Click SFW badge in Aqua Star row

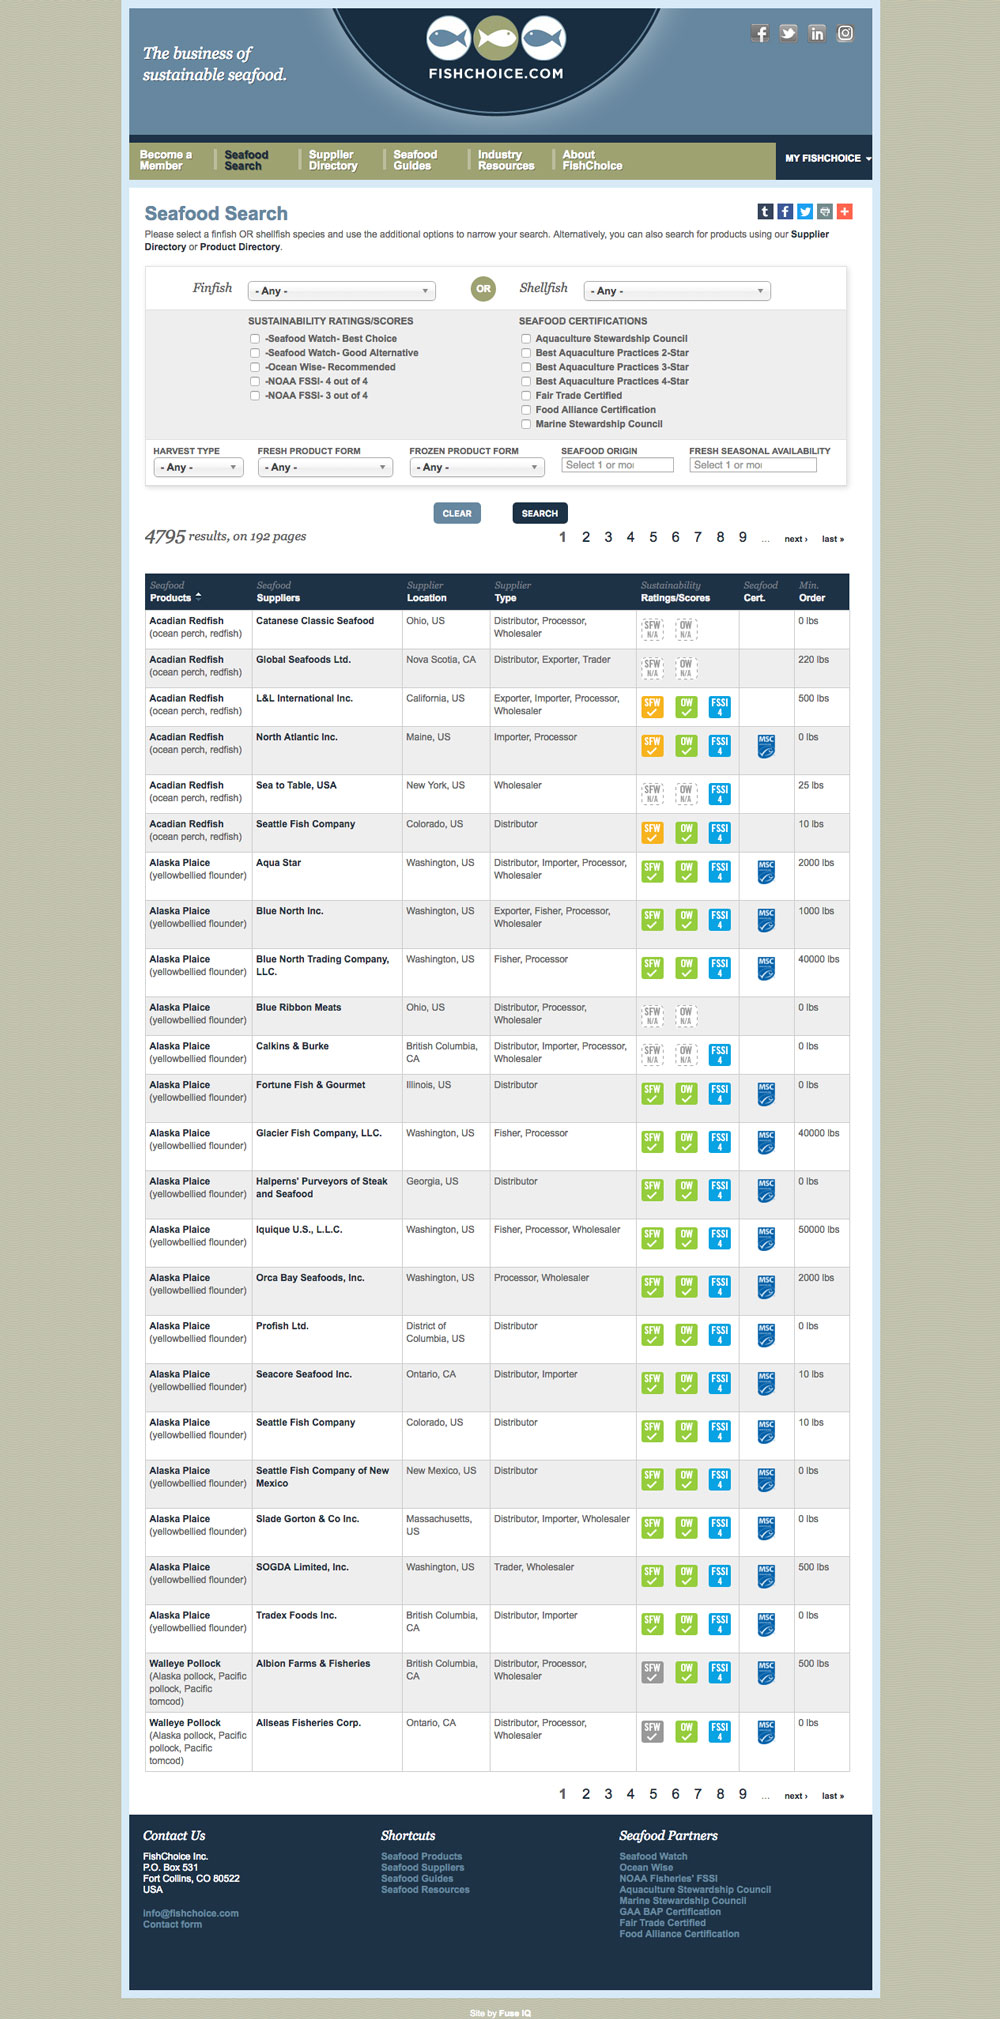652,871
